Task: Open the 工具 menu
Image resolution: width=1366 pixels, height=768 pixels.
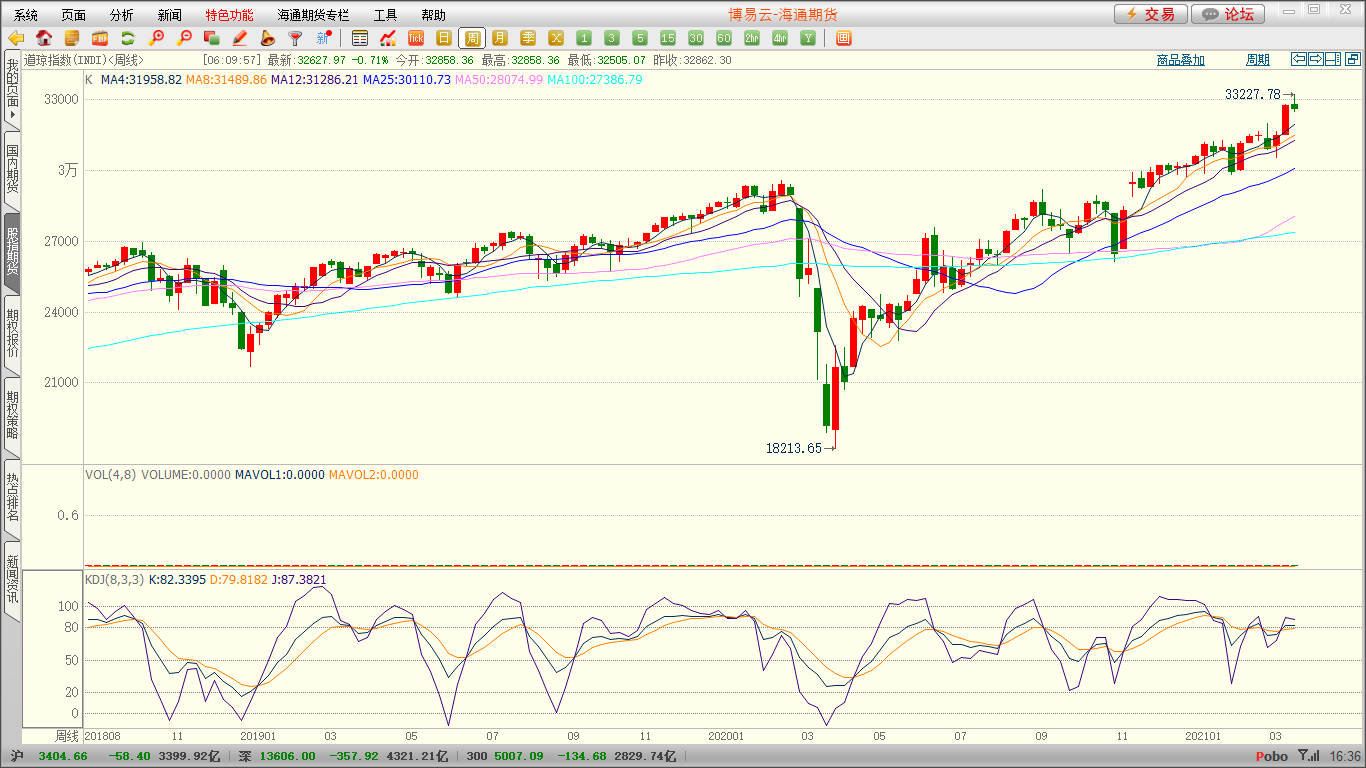Action: (x=385, y=15)
